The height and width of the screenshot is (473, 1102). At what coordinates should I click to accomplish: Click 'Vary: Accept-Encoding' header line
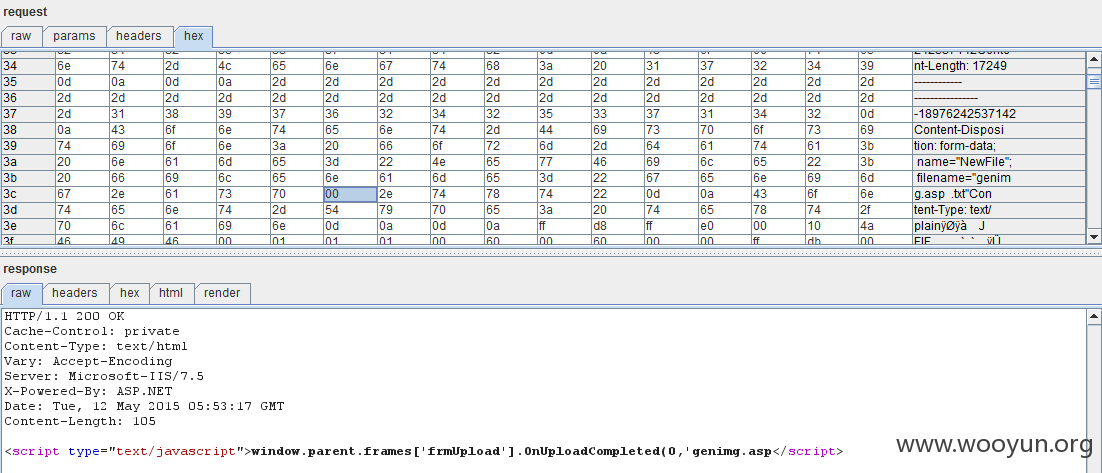pyautogui.click(x=88, y=361)
